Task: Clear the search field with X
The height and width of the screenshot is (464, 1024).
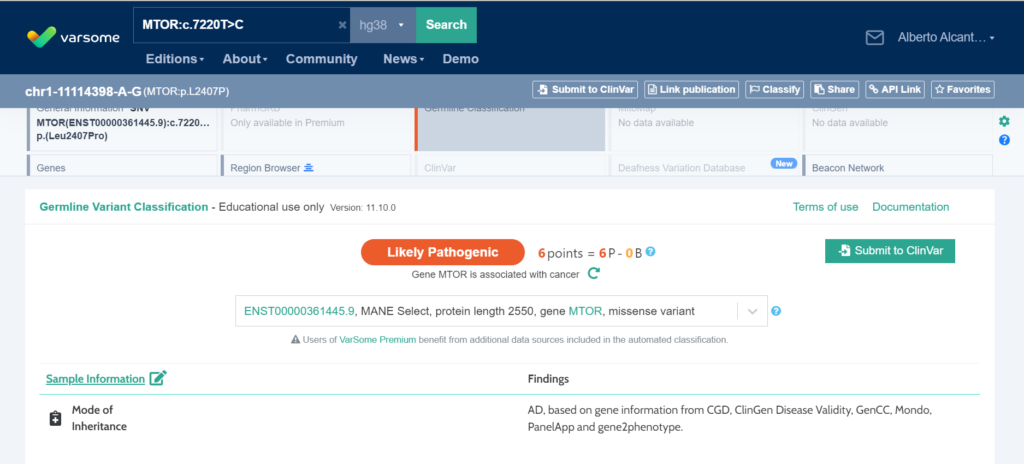Action: click(342, 25)
